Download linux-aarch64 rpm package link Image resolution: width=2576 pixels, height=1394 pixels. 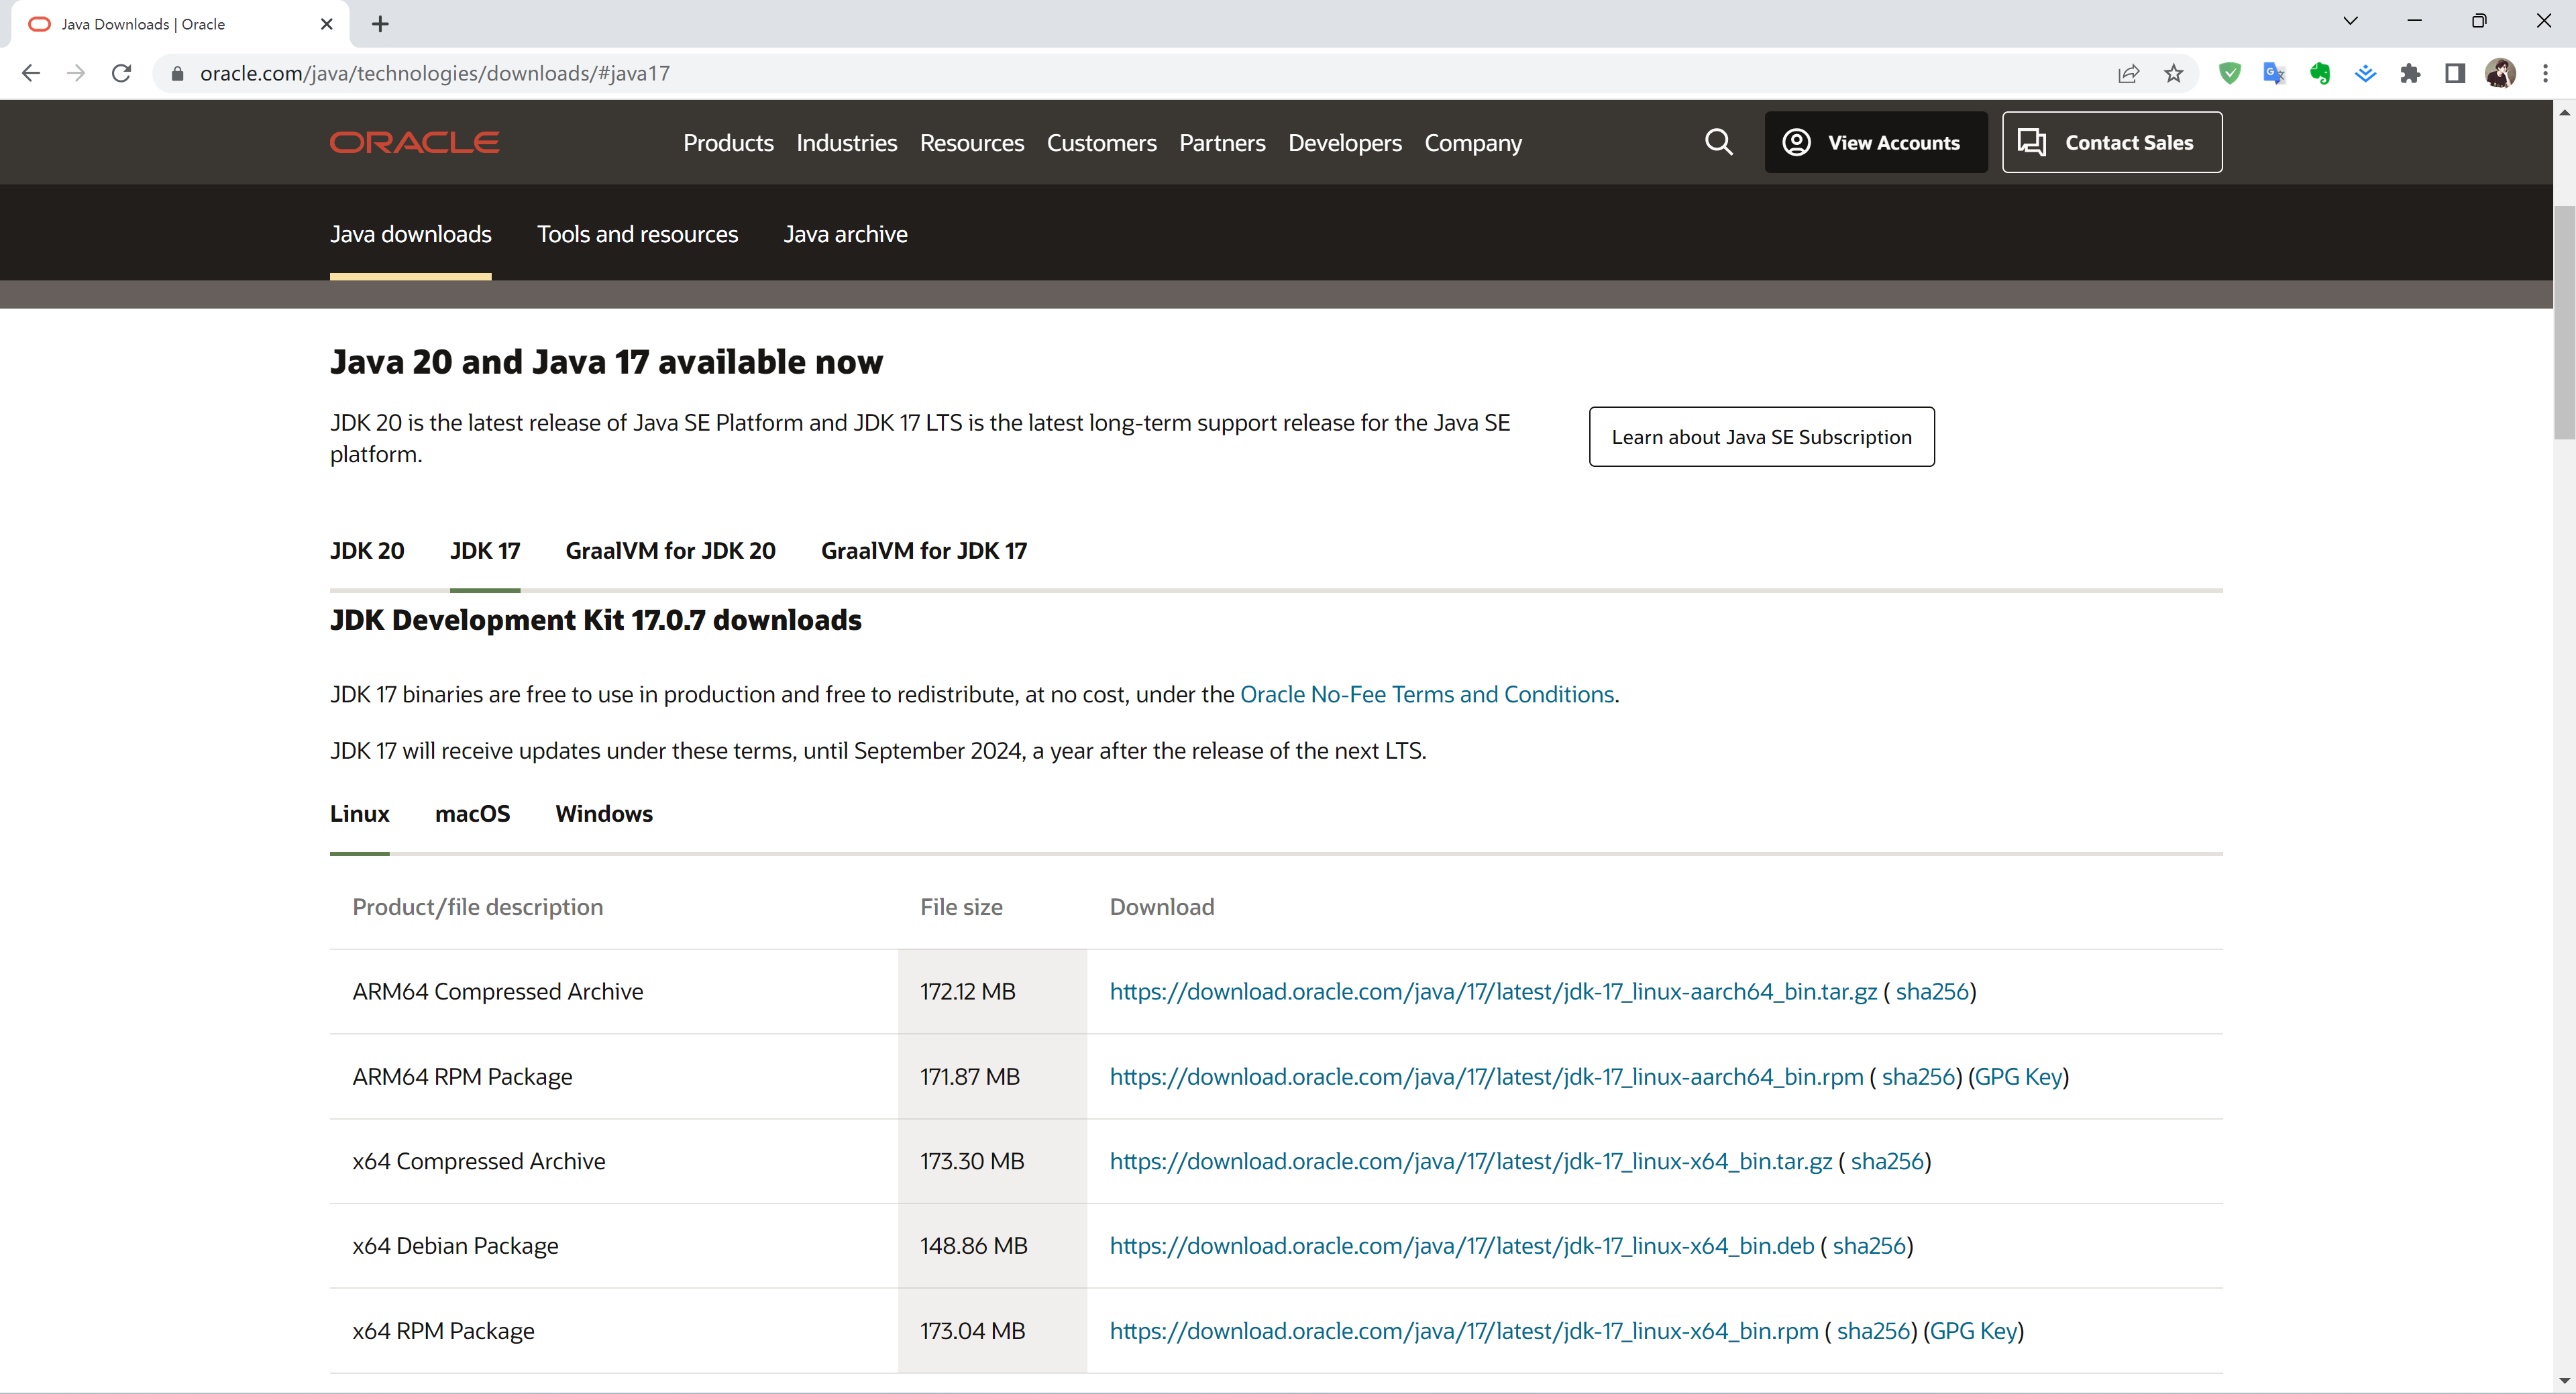coord(1486,1076)
